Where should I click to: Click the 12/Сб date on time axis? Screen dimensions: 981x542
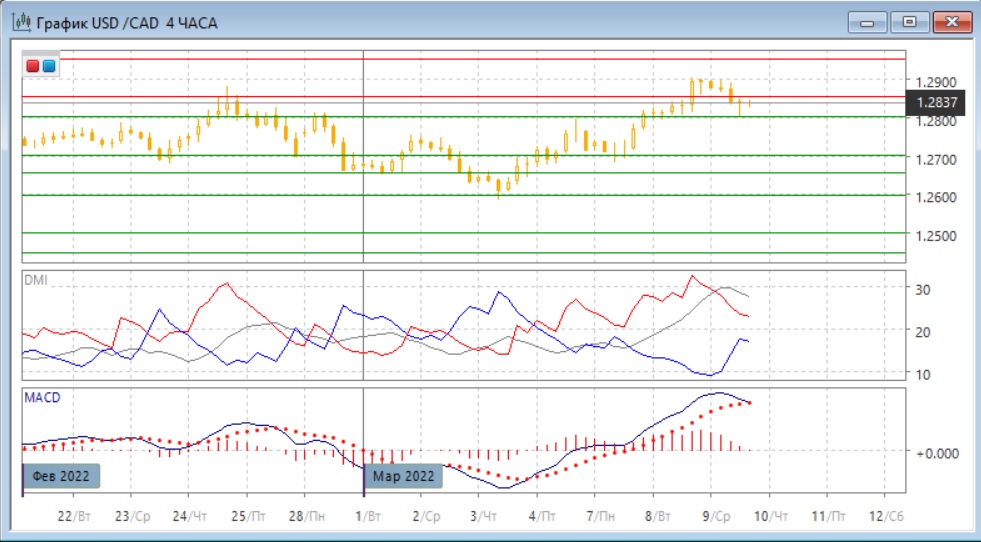886,516
